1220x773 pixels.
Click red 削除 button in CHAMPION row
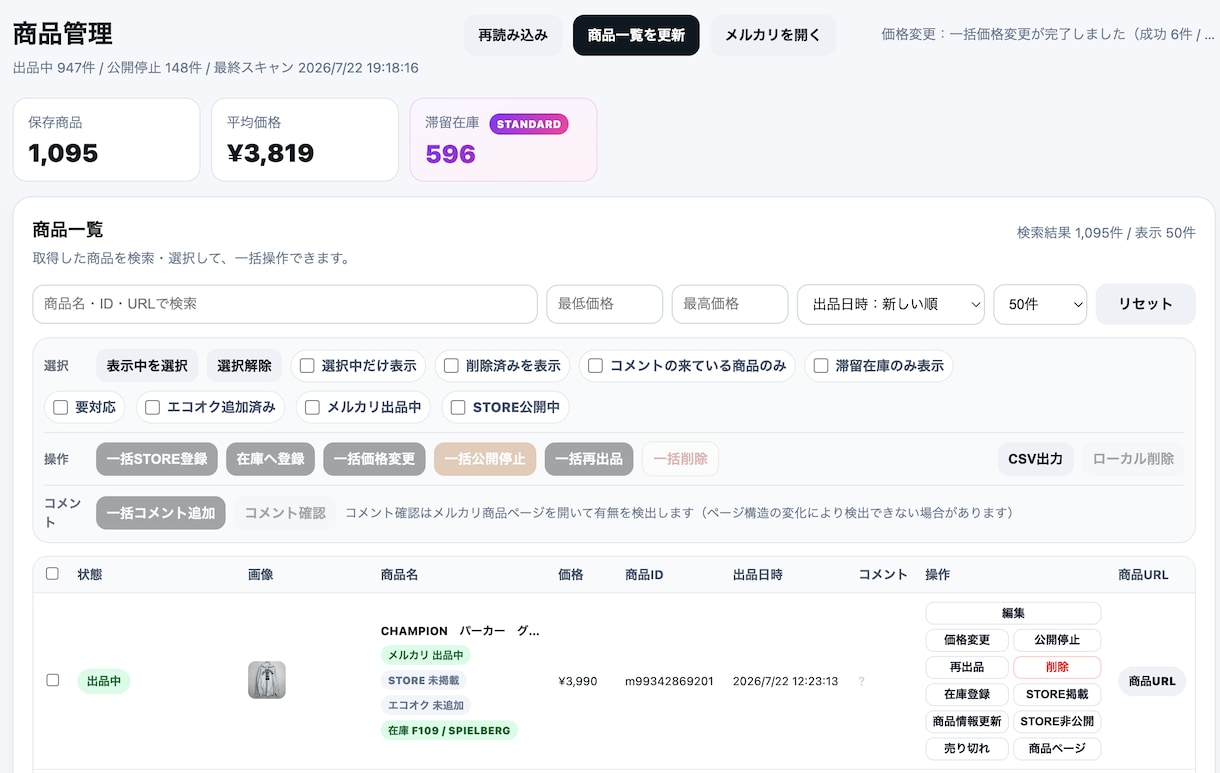pos(1057,667)
